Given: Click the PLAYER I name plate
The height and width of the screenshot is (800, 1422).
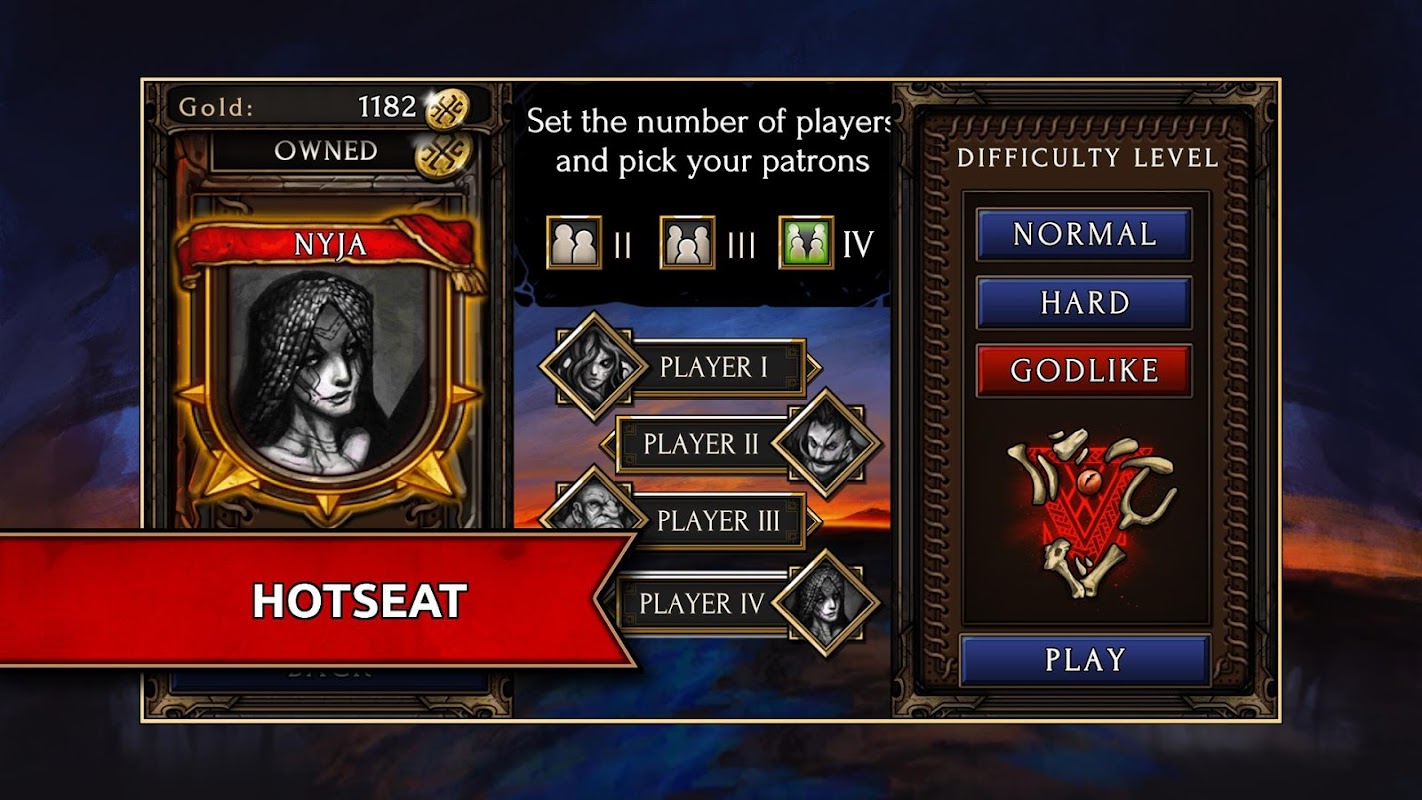Looking at the screenshot, I should pyautogui.click(x=714, y=368).
